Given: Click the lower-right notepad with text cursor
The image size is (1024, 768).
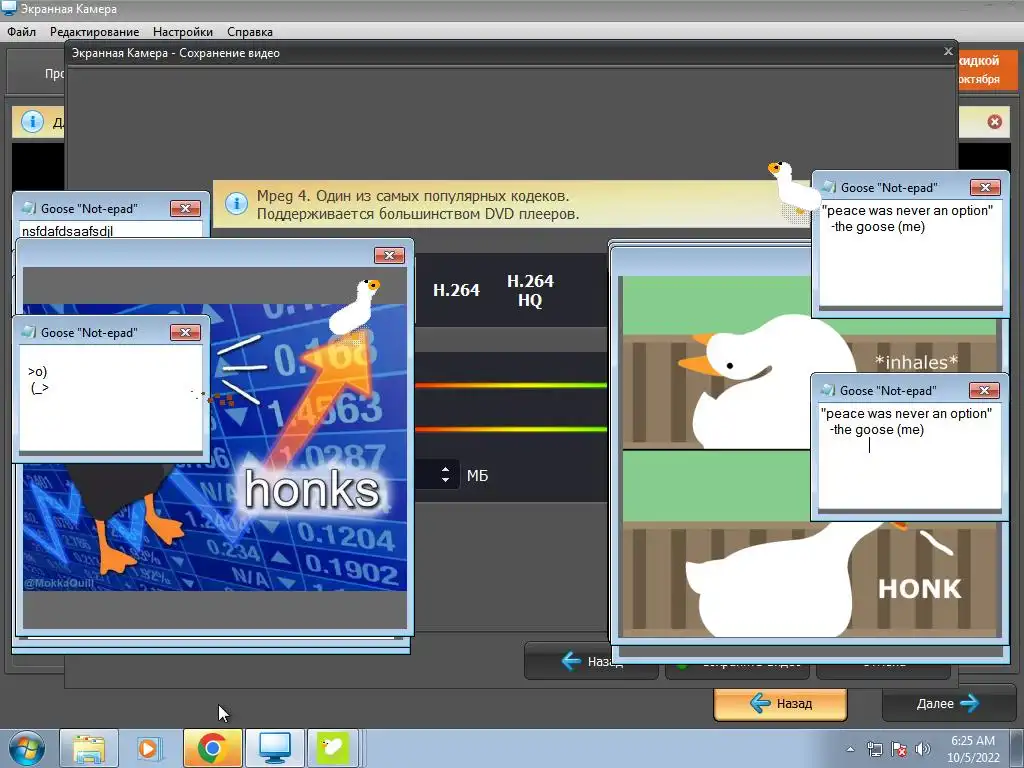Looking at the screenshot, I should (x=909, y=457).
